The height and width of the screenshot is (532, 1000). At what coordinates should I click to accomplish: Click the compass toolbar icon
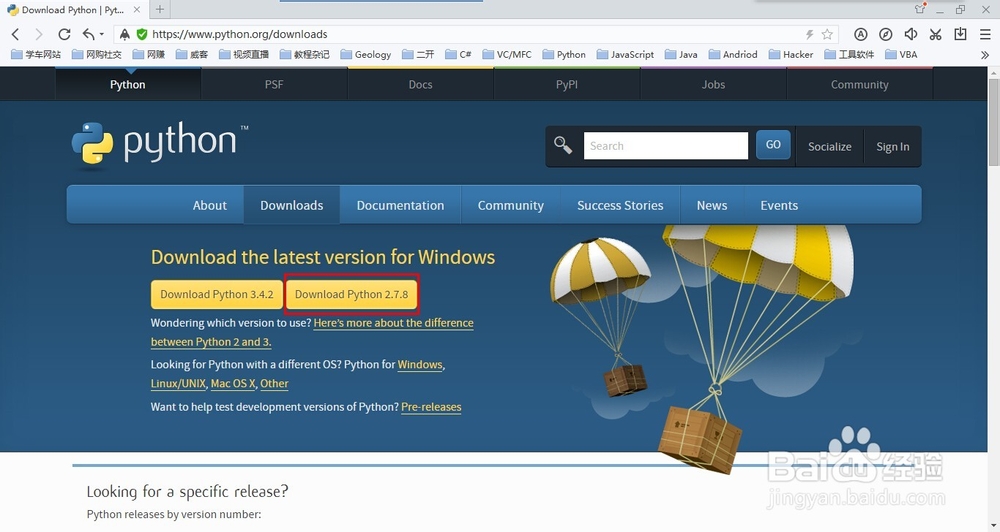[x=885, y=34]
